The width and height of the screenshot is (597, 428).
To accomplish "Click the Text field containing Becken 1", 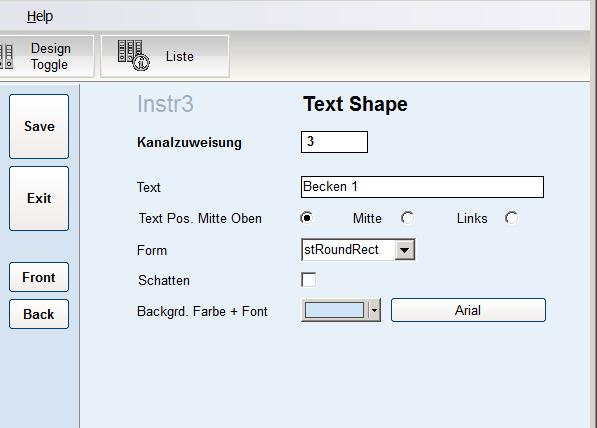I will [422, 187].
